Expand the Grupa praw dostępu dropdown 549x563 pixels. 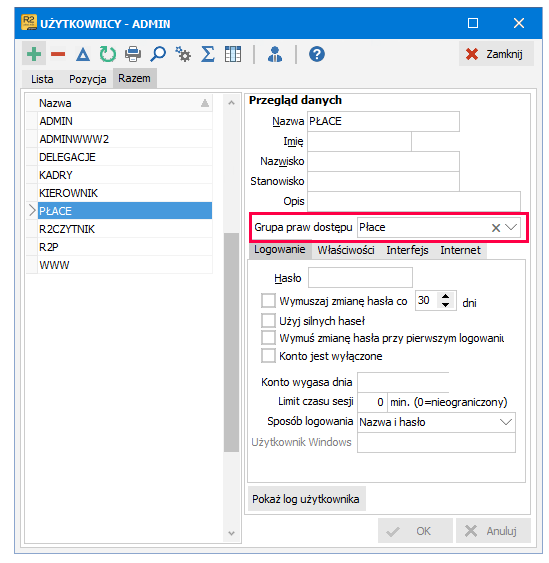(511, 227)
